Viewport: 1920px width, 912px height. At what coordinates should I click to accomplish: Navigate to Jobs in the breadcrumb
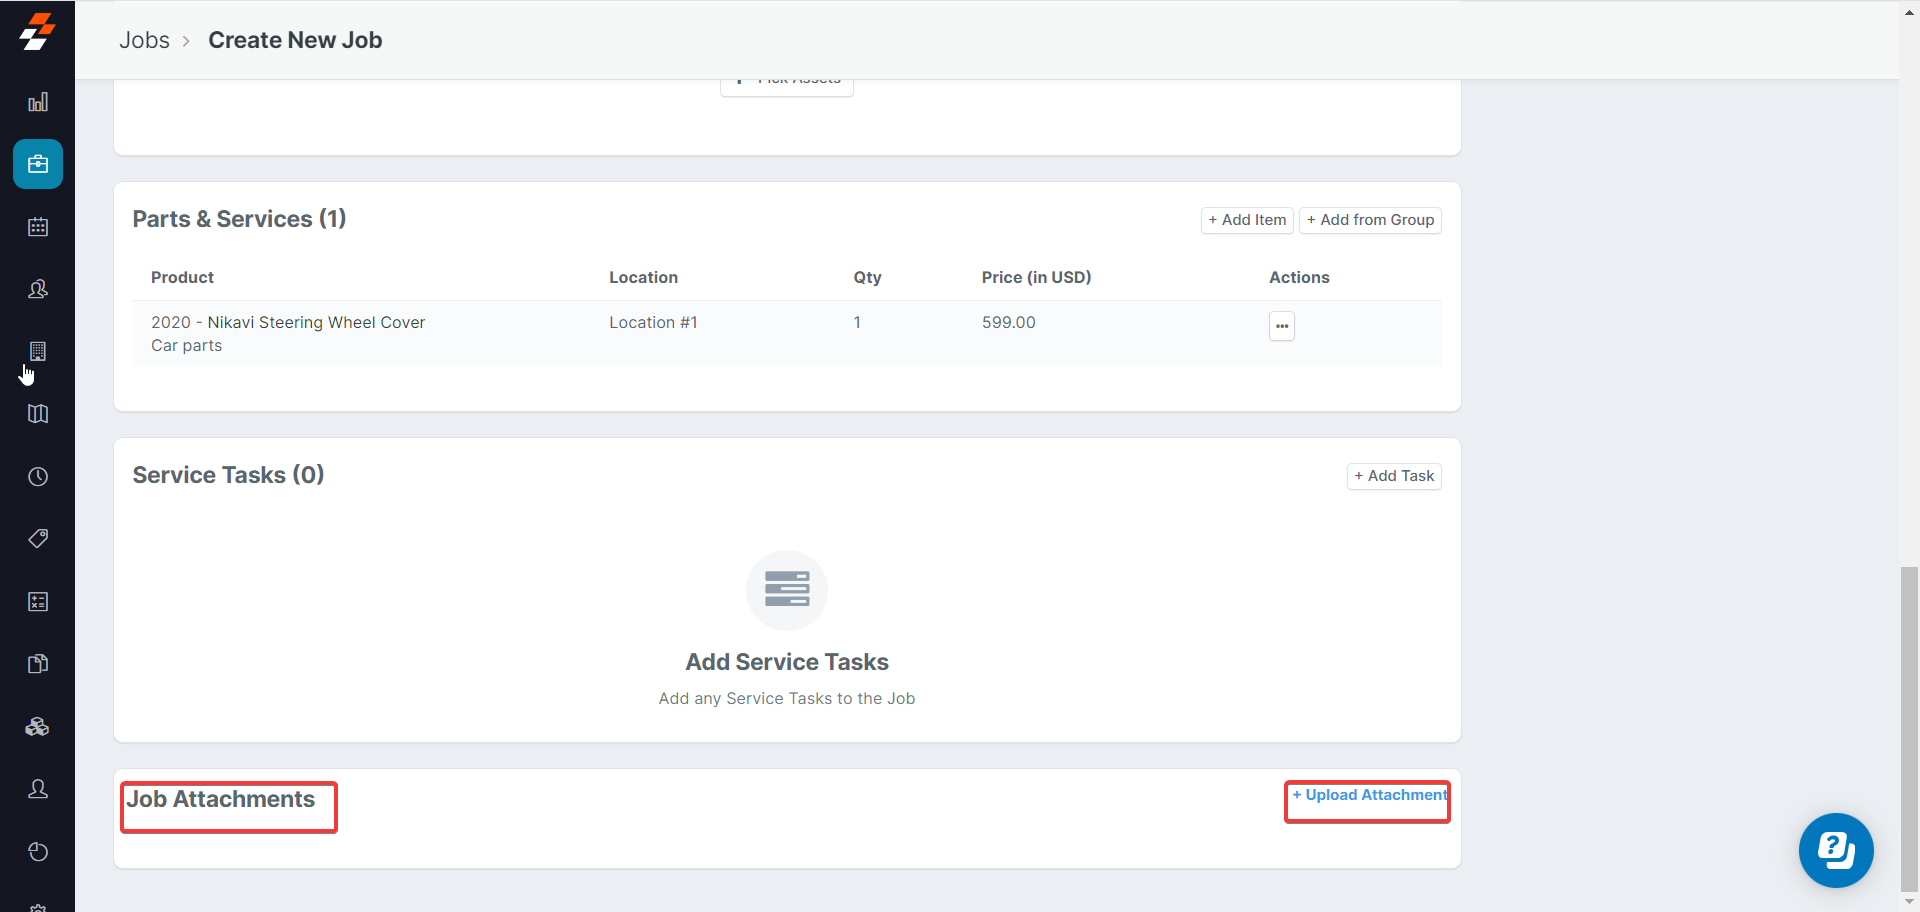145,40
